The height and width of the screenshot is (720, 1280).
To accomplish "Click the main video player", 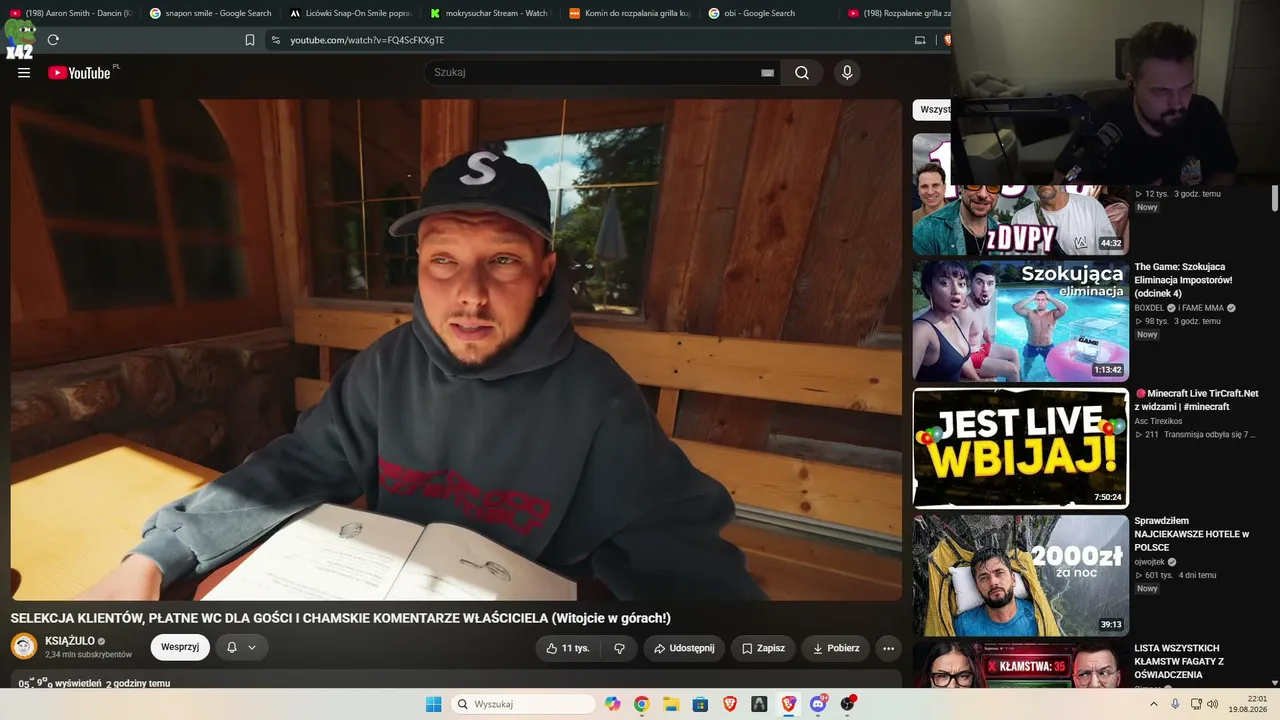I will pyautogui.click(x=456, y=349).
